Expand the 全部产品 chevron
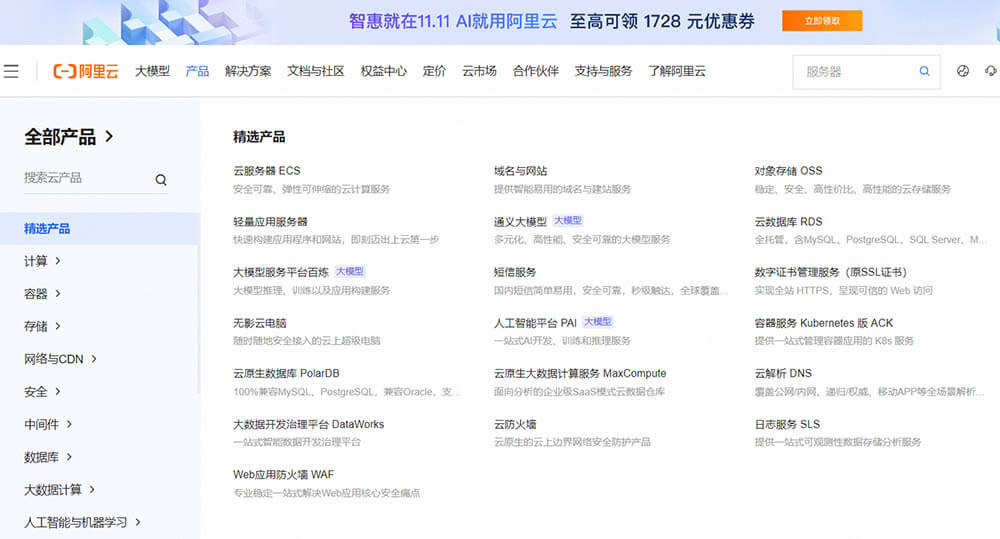 point(110,136)
